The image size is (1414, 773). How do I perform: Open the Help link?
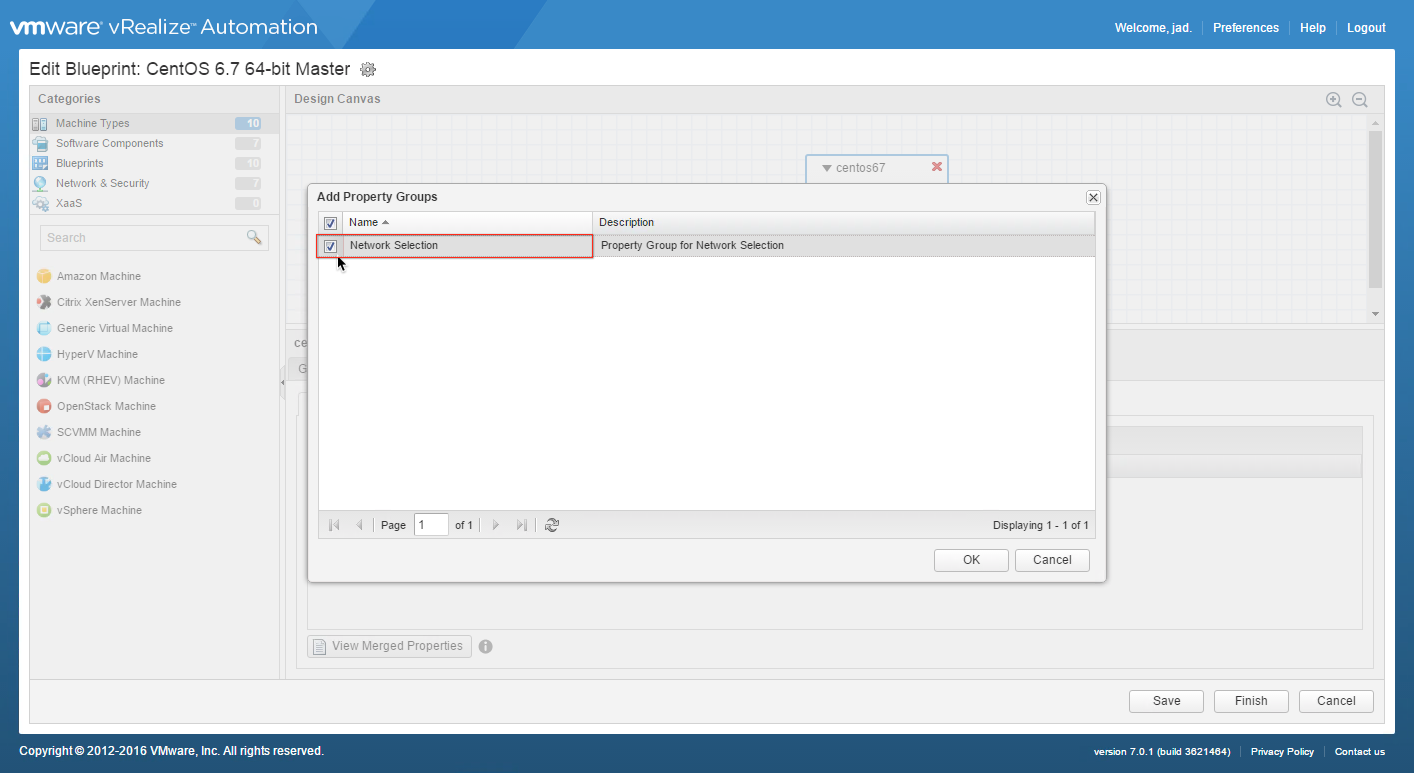click(1313, 28)
